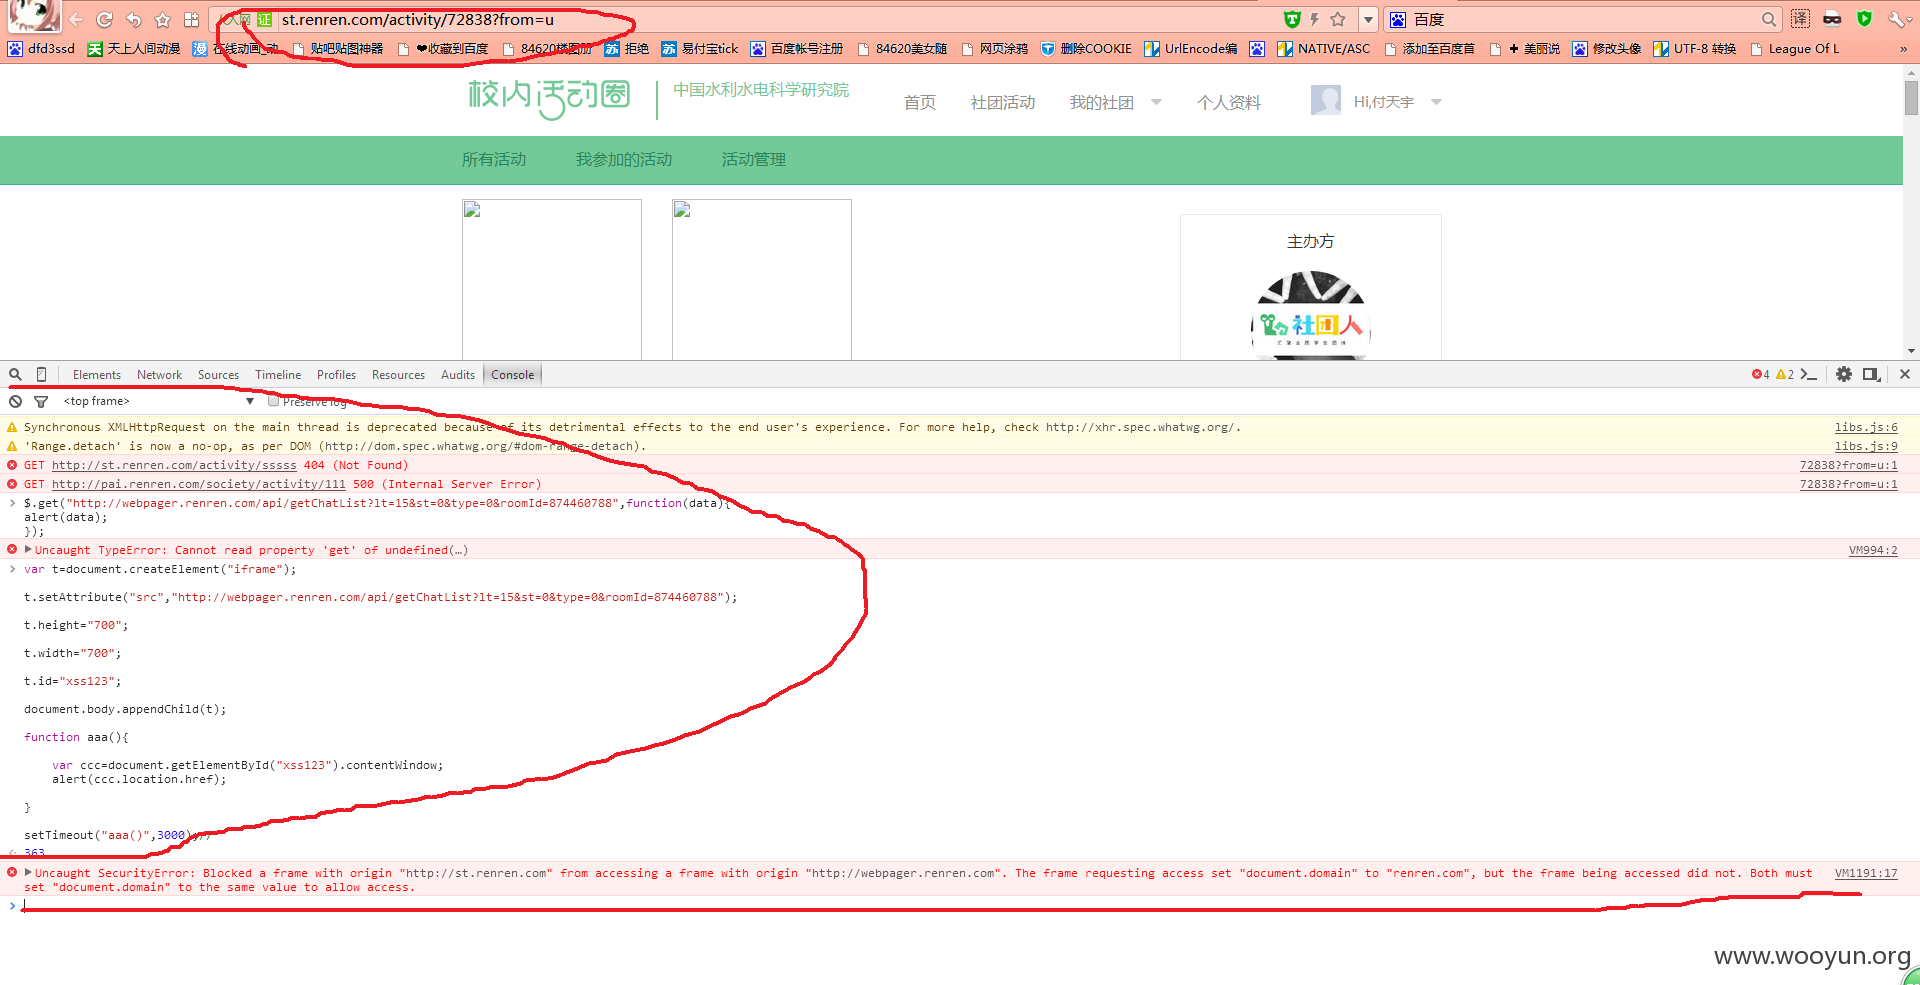Open DevTools settings gear icon
Image resolution: width=1920 pixels, height=985 pixels.
click(1844, 374)
